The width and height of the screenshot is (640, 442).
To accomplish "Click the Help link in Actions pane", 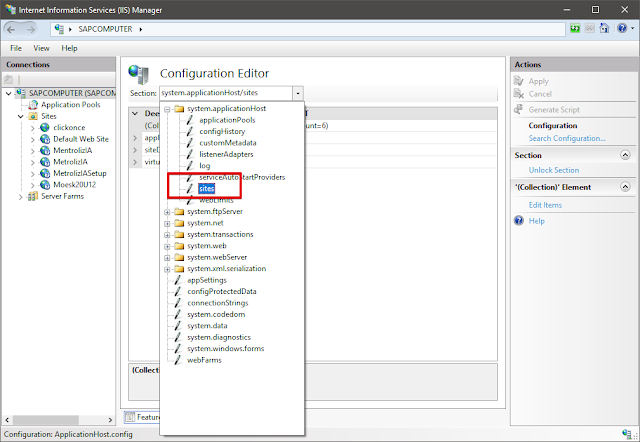I will (x=537, y=221).
